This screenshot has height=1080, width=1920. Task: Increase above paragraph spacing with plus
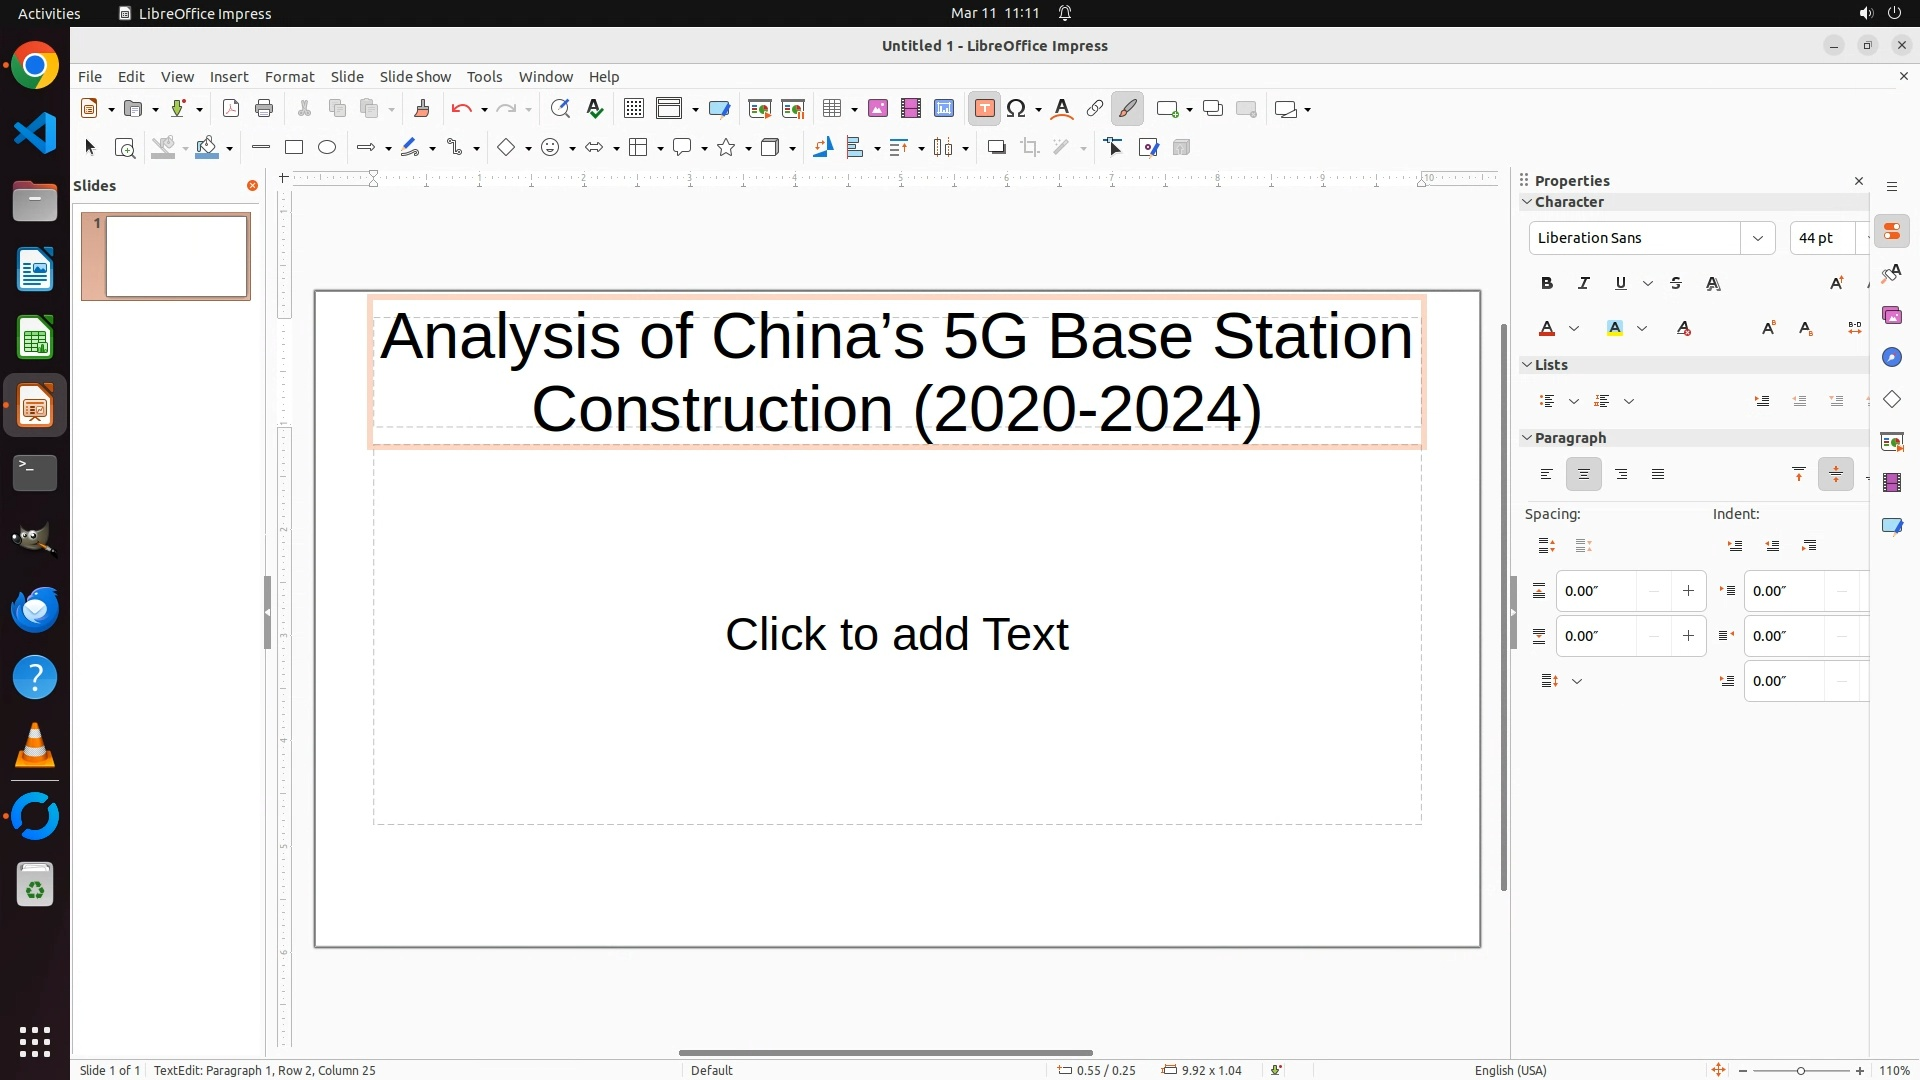(1688, 591)
